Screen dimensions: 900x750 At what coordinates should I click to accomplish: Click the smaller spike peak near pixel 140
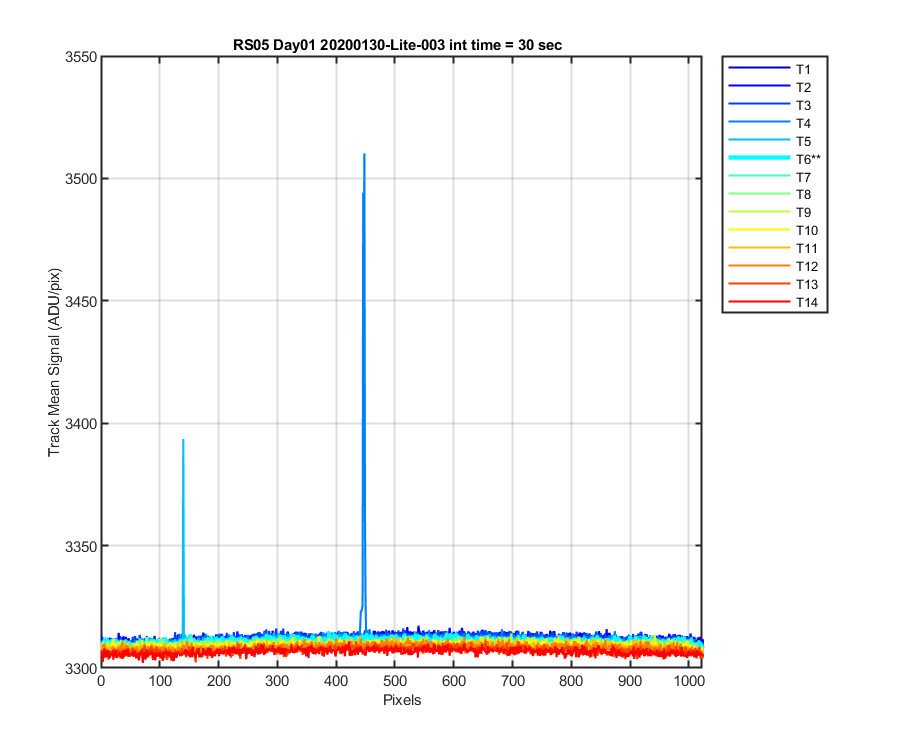click(x=183, y=441)
